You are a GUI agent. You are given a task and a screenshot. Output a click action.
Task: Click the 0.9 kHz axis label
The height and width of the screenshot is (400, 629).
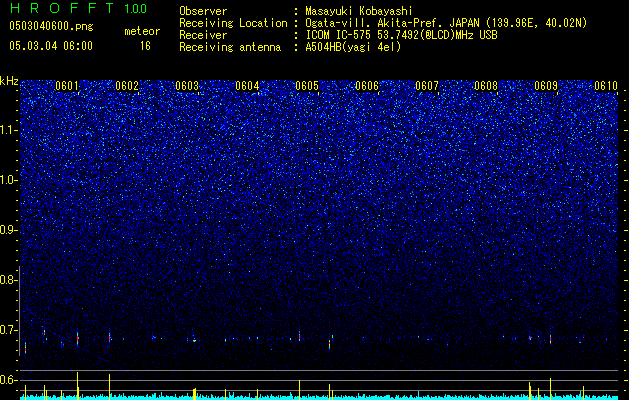(x=8, y=230)
